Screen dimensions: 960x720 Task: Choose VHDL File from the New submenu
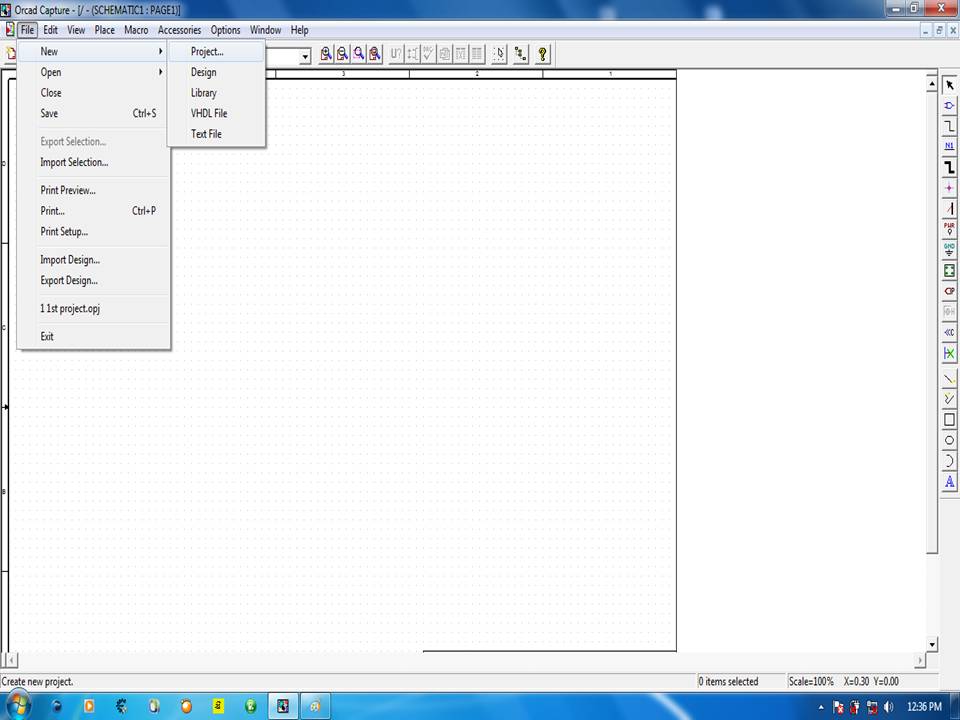tap(216, 113)
